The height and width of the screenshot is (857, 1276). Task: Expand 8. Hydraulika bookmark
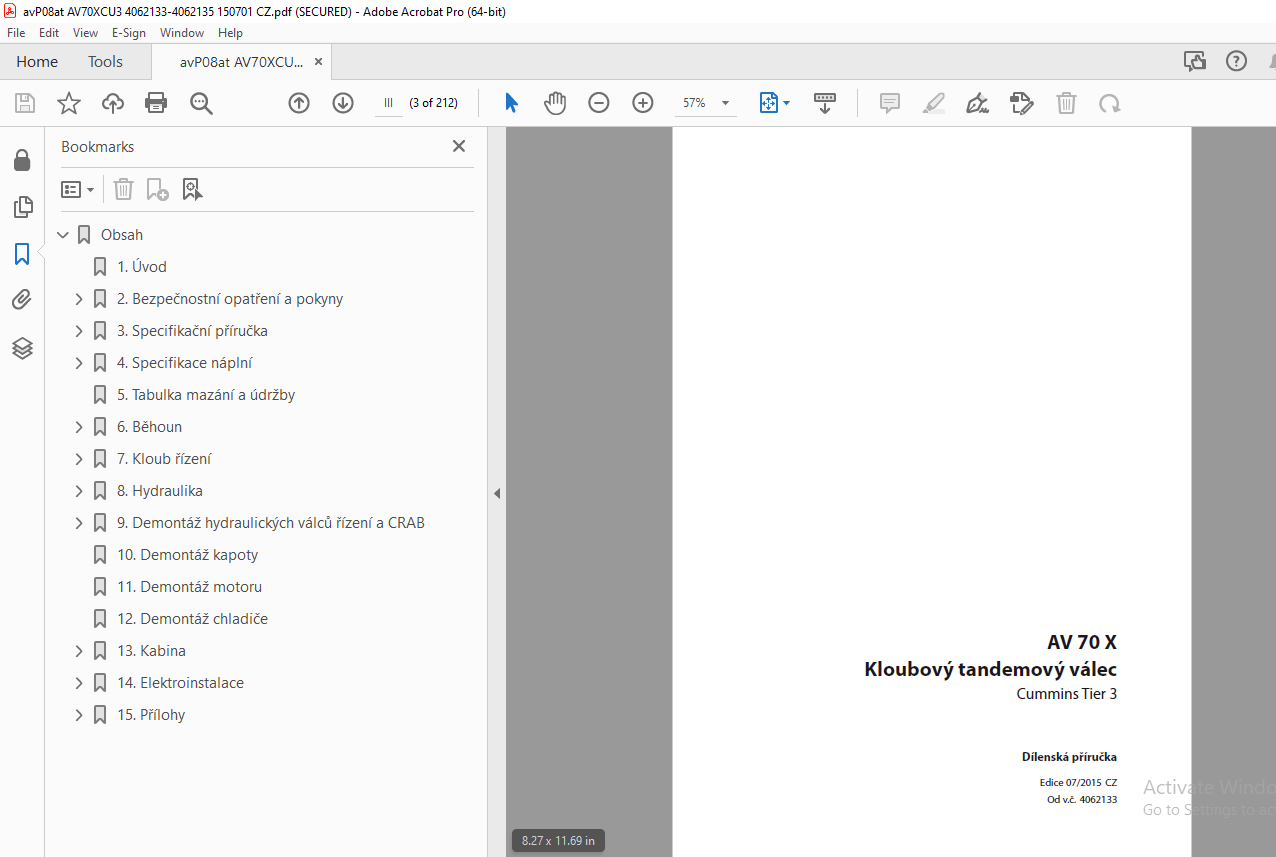tap(79, 491)
